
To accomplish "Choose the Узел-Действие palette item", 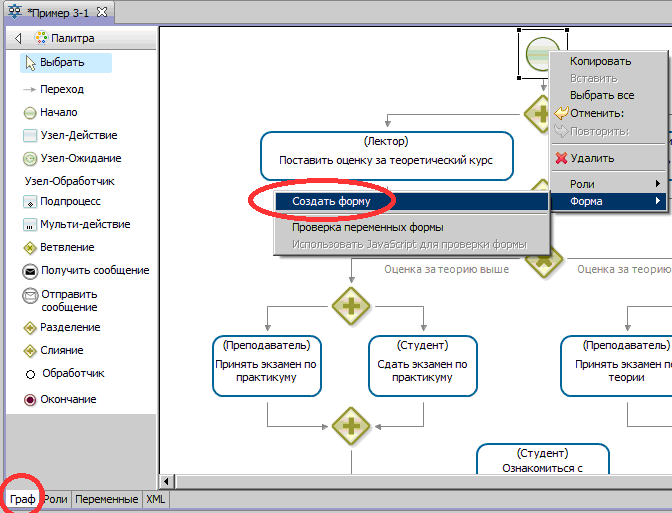I will click(x=78, y=135).
